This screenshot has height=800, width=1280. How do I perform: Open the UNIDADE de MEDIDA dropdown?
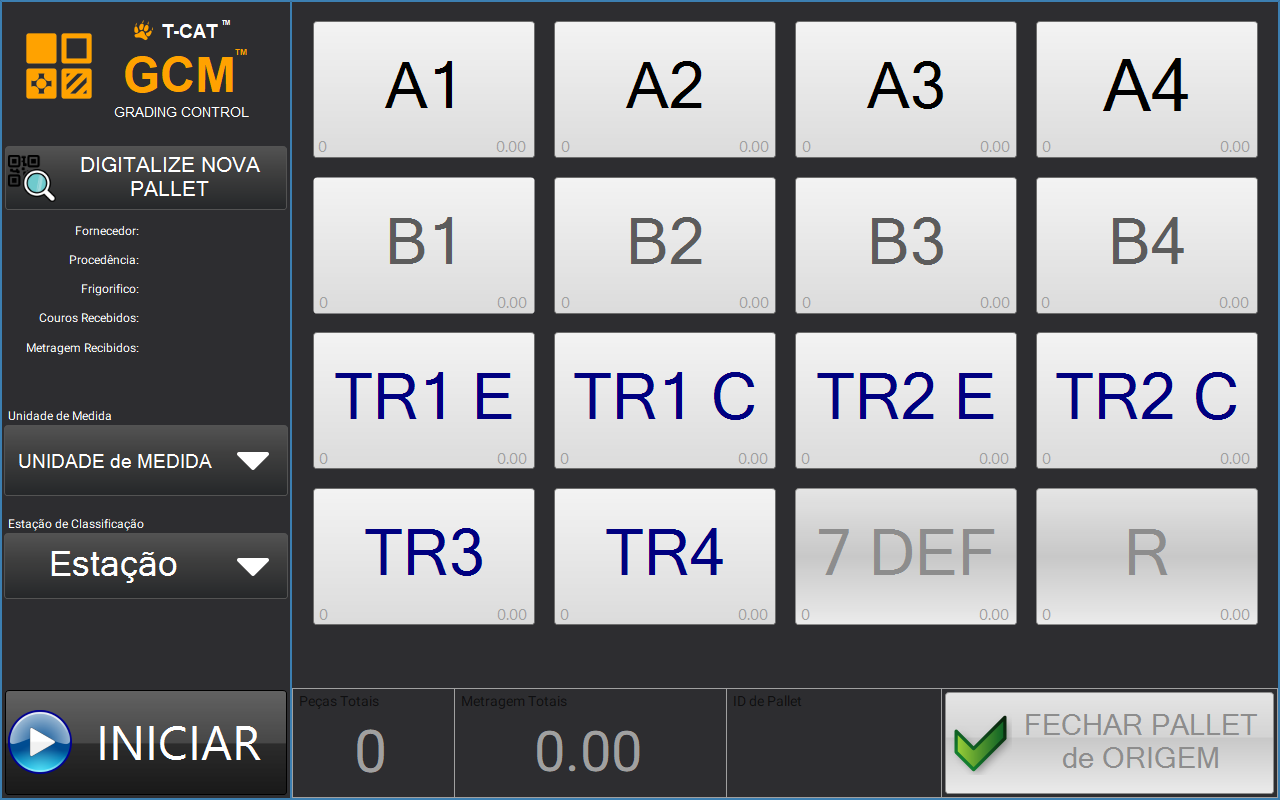146,461
